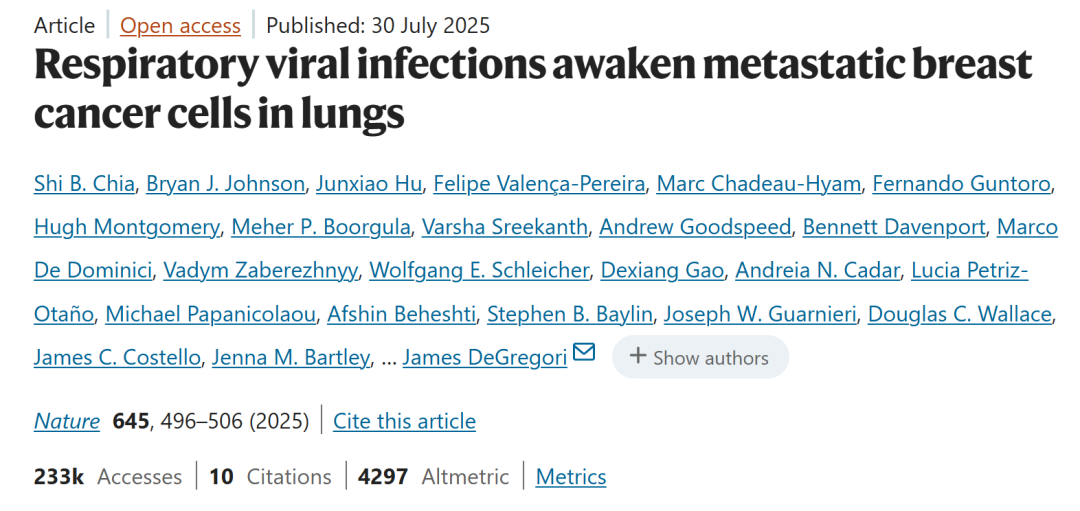Select Meher P. Boorgula author link

pyautogui.click(x=320, y=227)
